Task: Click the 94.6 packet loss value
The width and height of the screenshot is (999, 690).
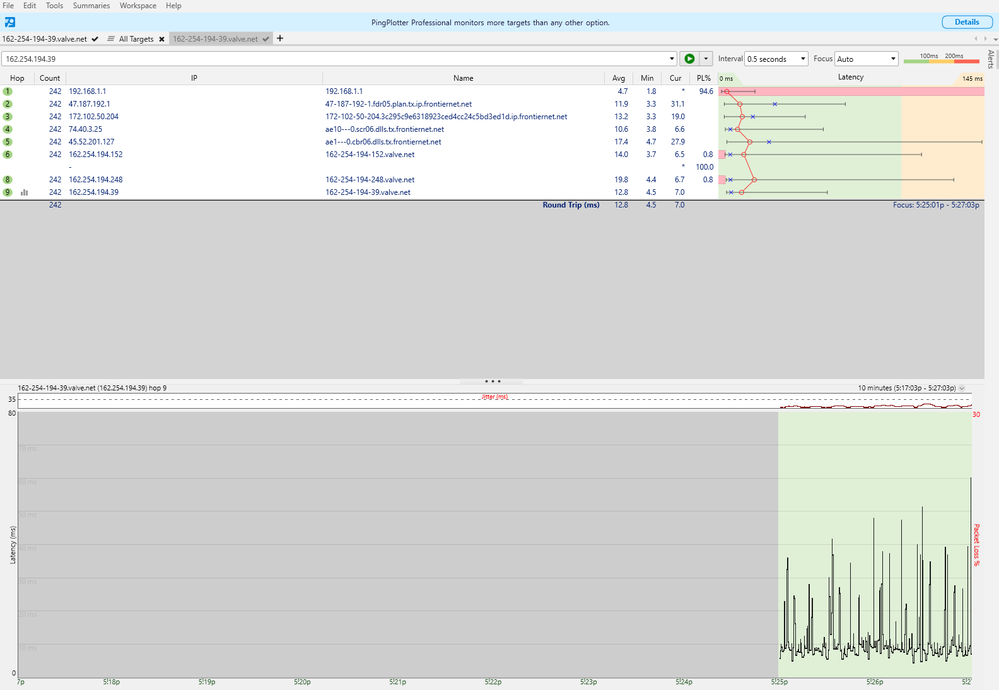Action: pos(706,91)
